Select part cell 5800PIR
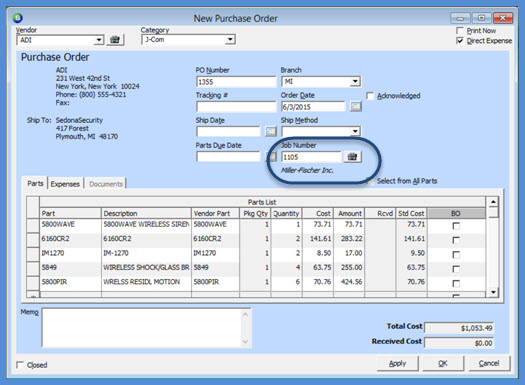 click(70, 282)
